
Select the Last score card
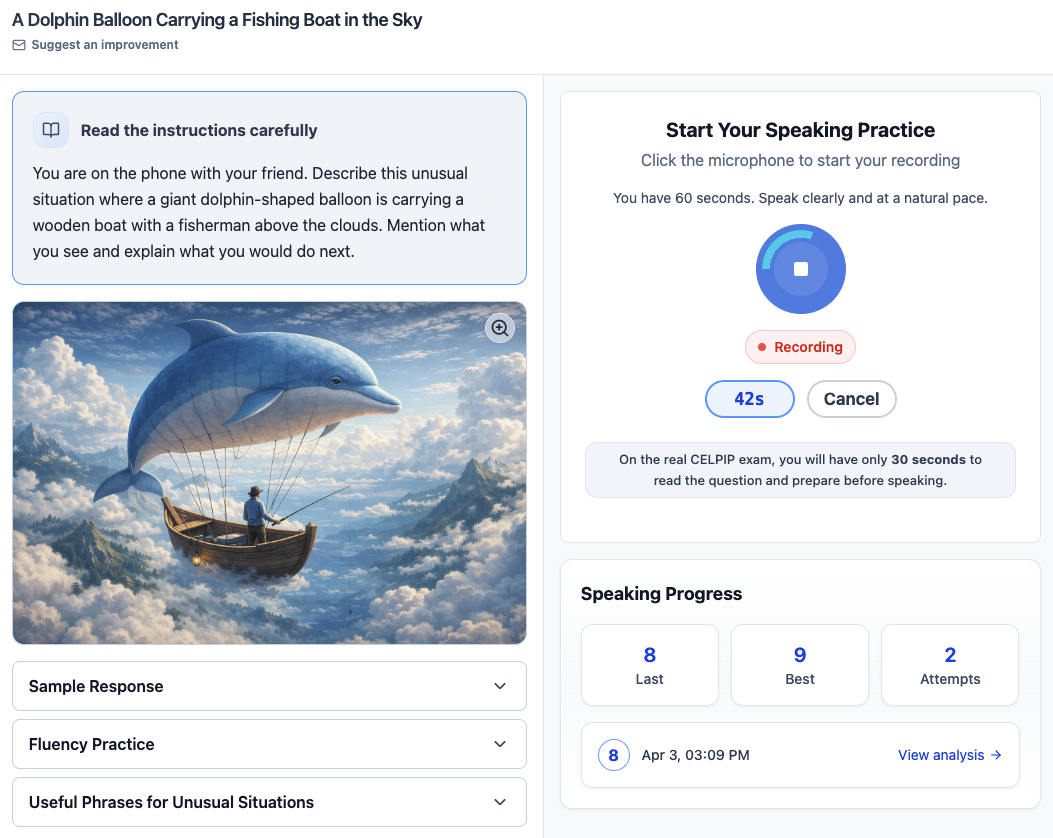[x=650, y=665]
